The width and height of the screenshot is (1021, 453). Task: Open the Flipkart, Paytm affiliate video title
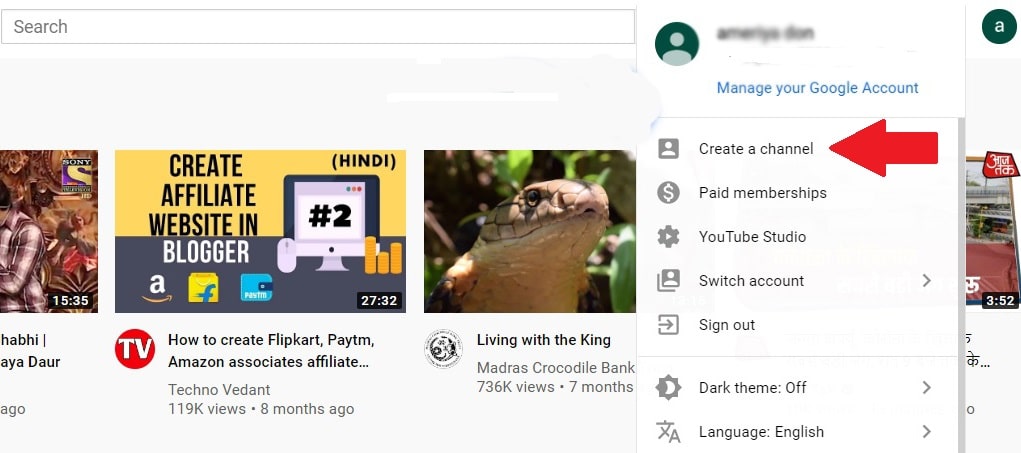pyautogui.click(x=272, y=351)
